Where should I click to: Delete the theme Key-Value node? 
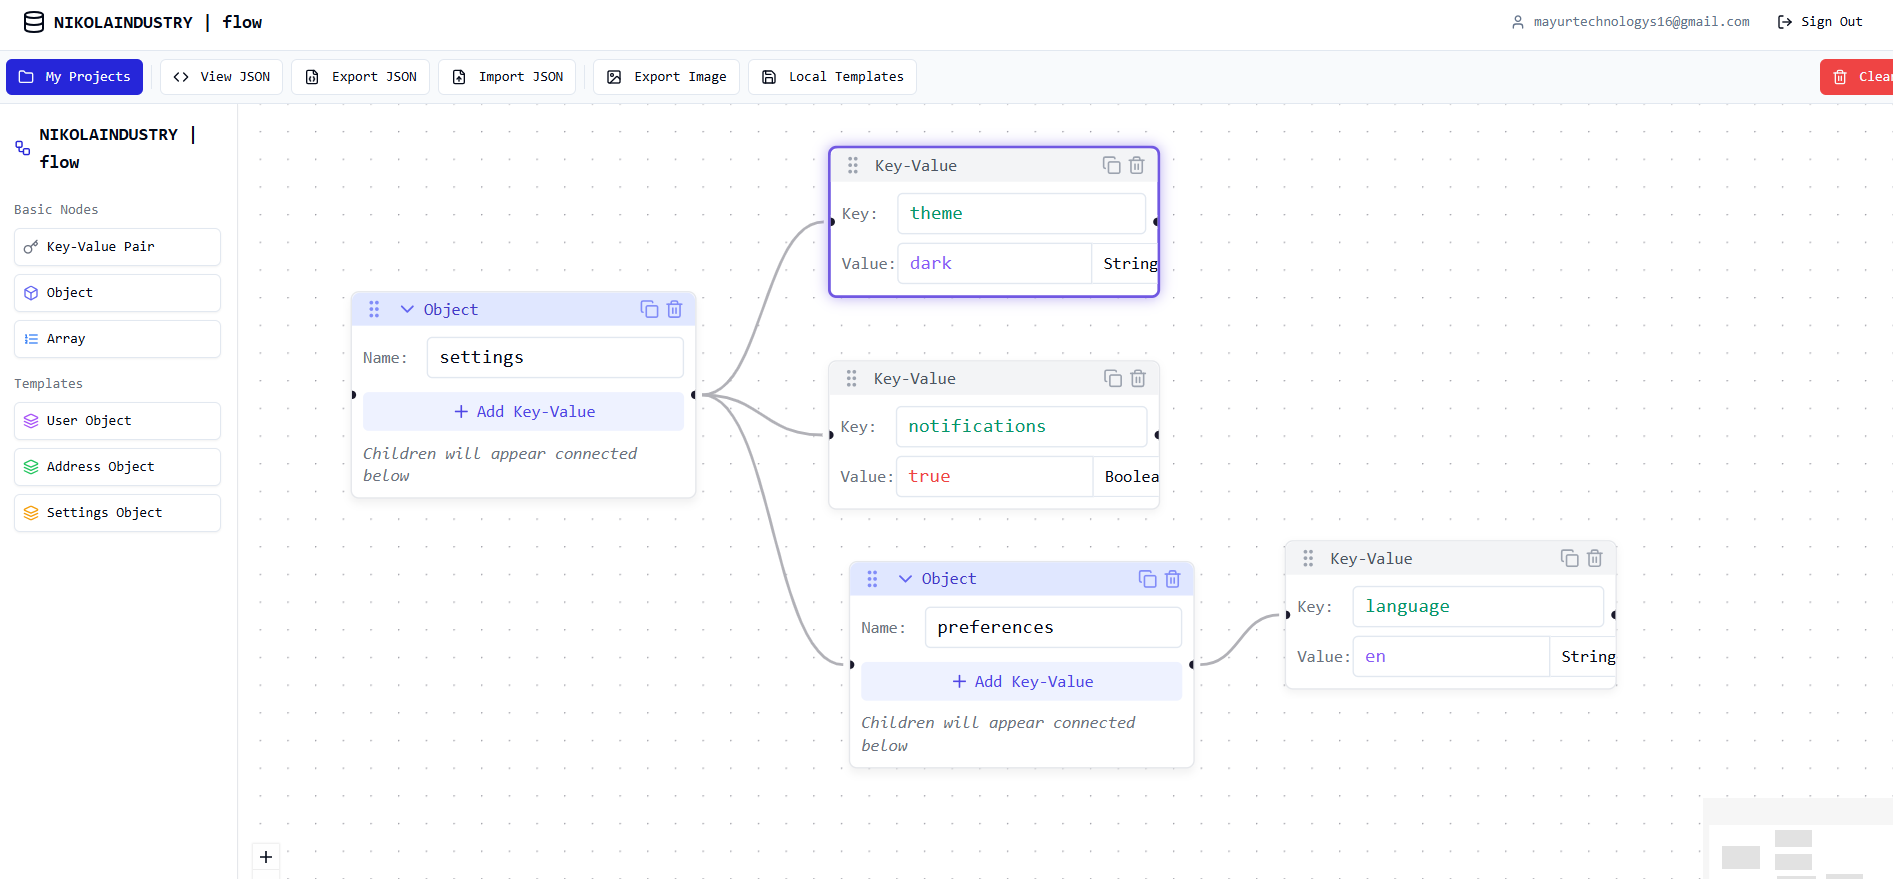1137,165
